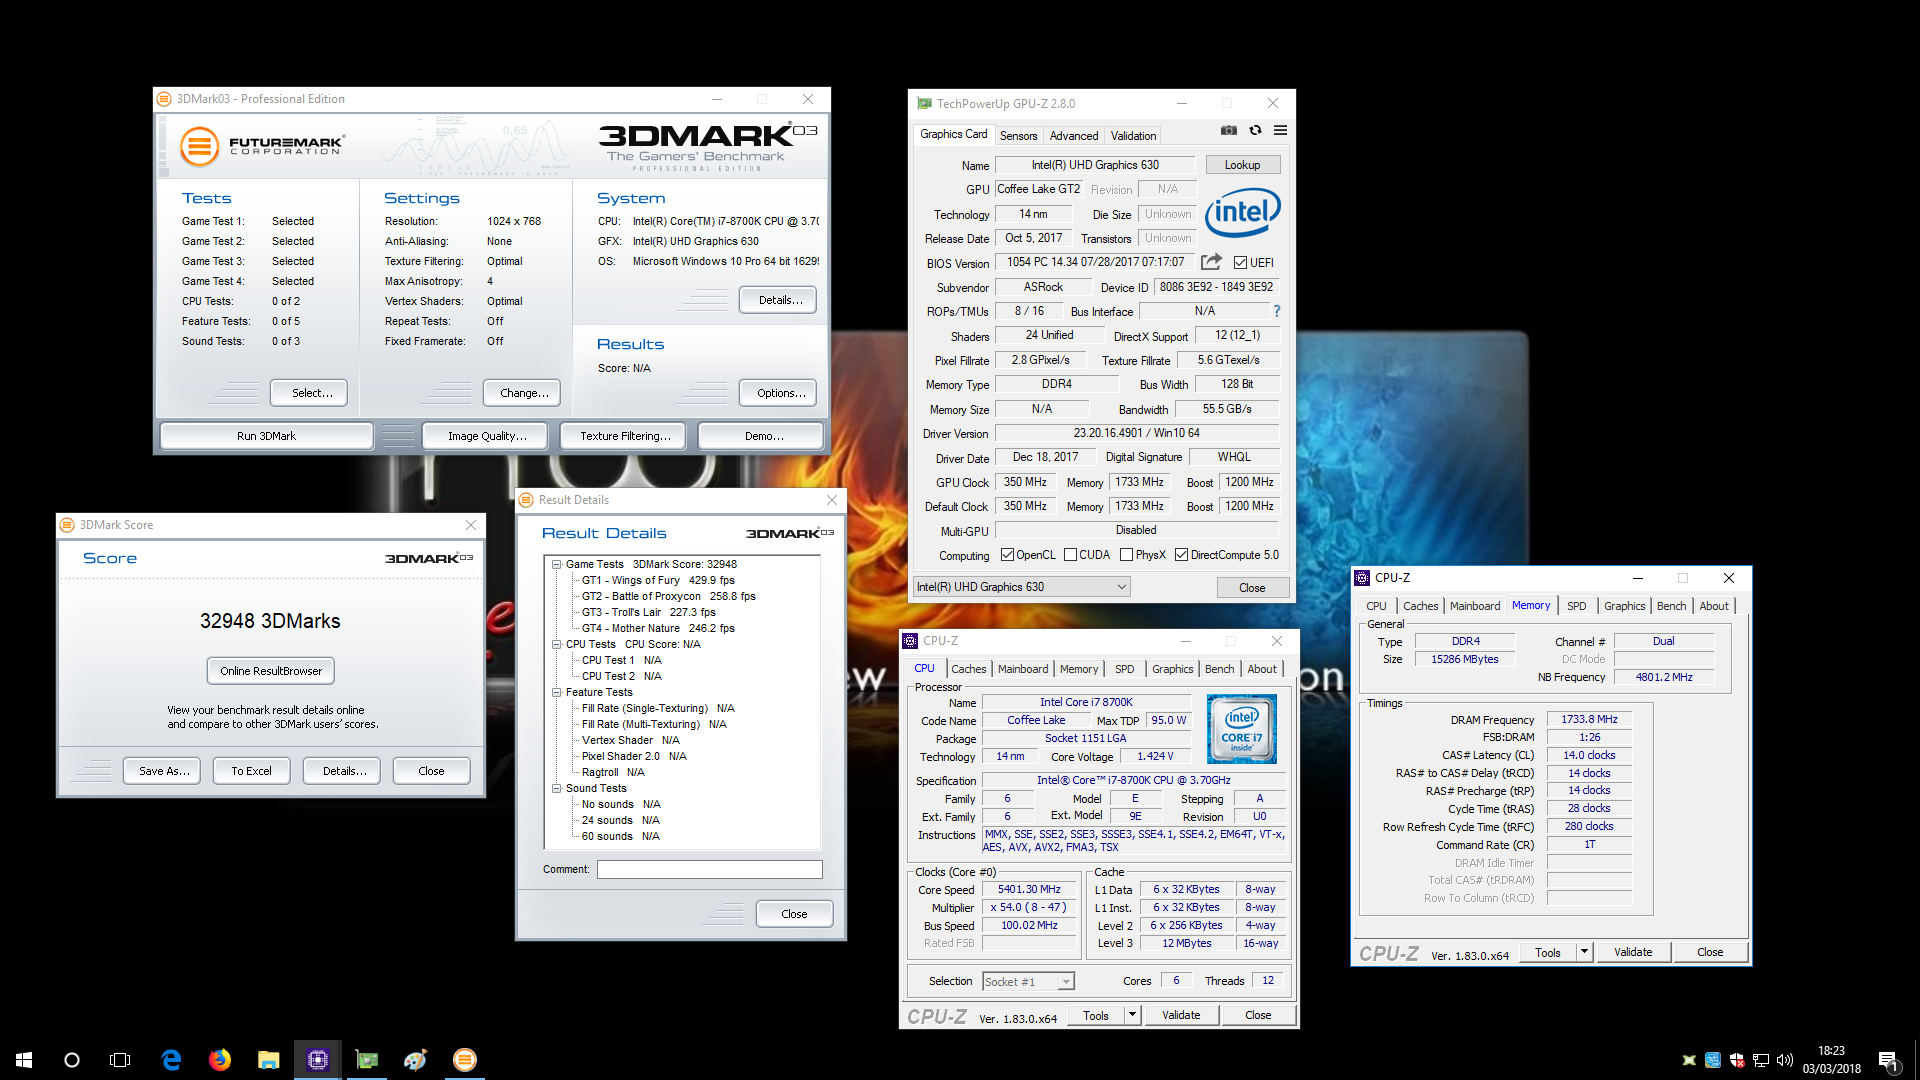The image size is (1920, 1080).
Task: Click Online ResultBrowser button
Action: coord(271,671)
